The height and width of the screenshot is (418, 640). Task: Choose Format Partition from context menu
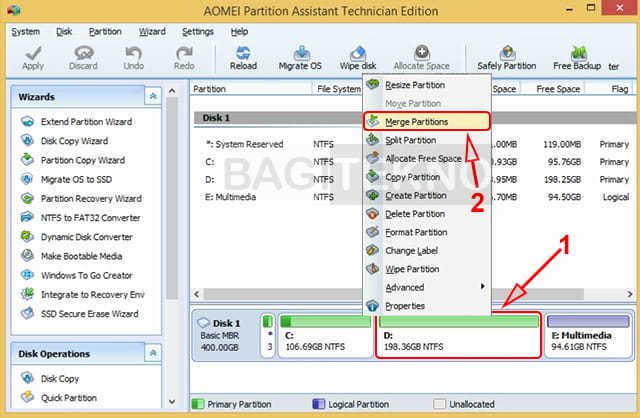(427, 232)
